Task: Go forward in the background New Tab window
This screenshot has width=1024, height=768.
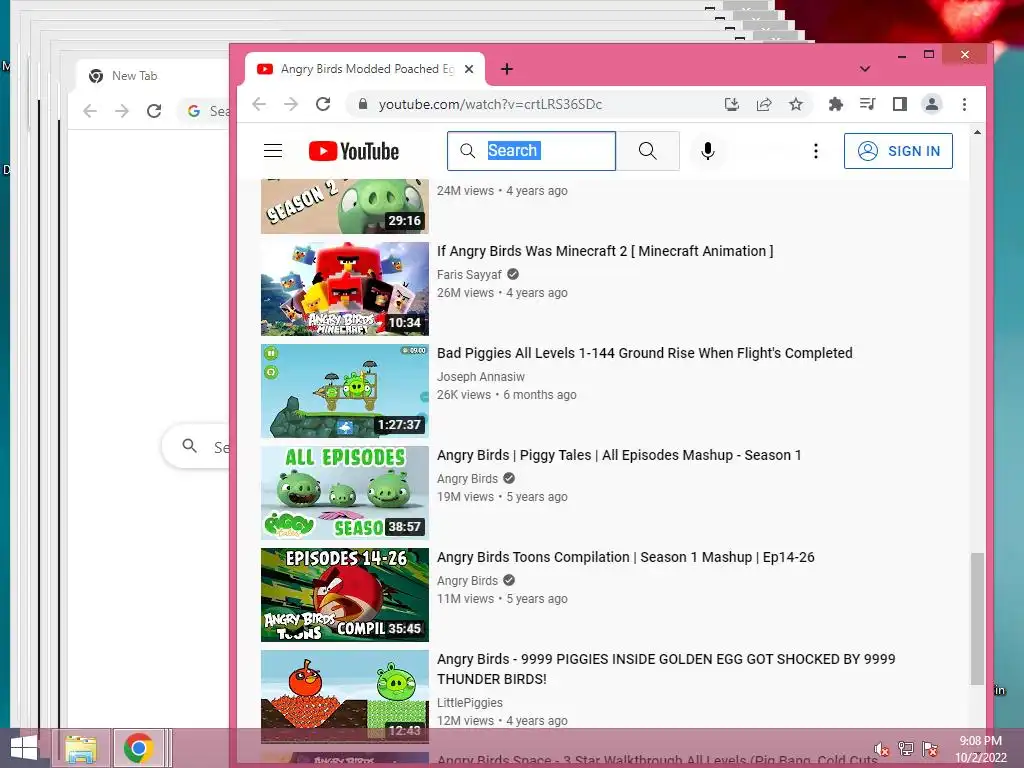Action: pyautogui.click(x=121, y=111)
